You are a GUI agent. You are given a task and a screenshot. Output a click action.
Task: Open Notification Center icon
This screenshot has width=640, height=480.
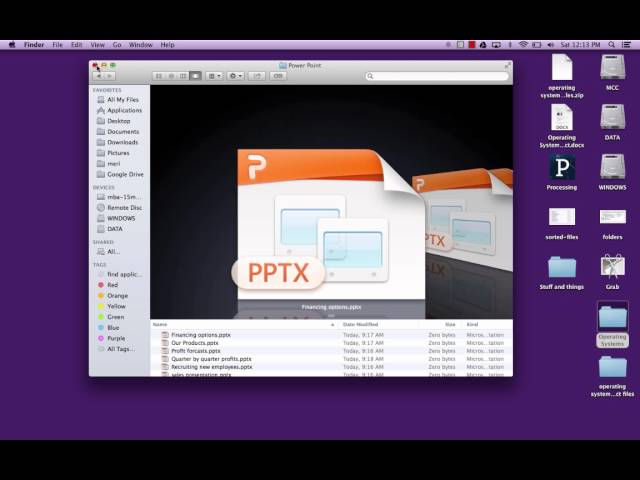(x=626, y=45)
